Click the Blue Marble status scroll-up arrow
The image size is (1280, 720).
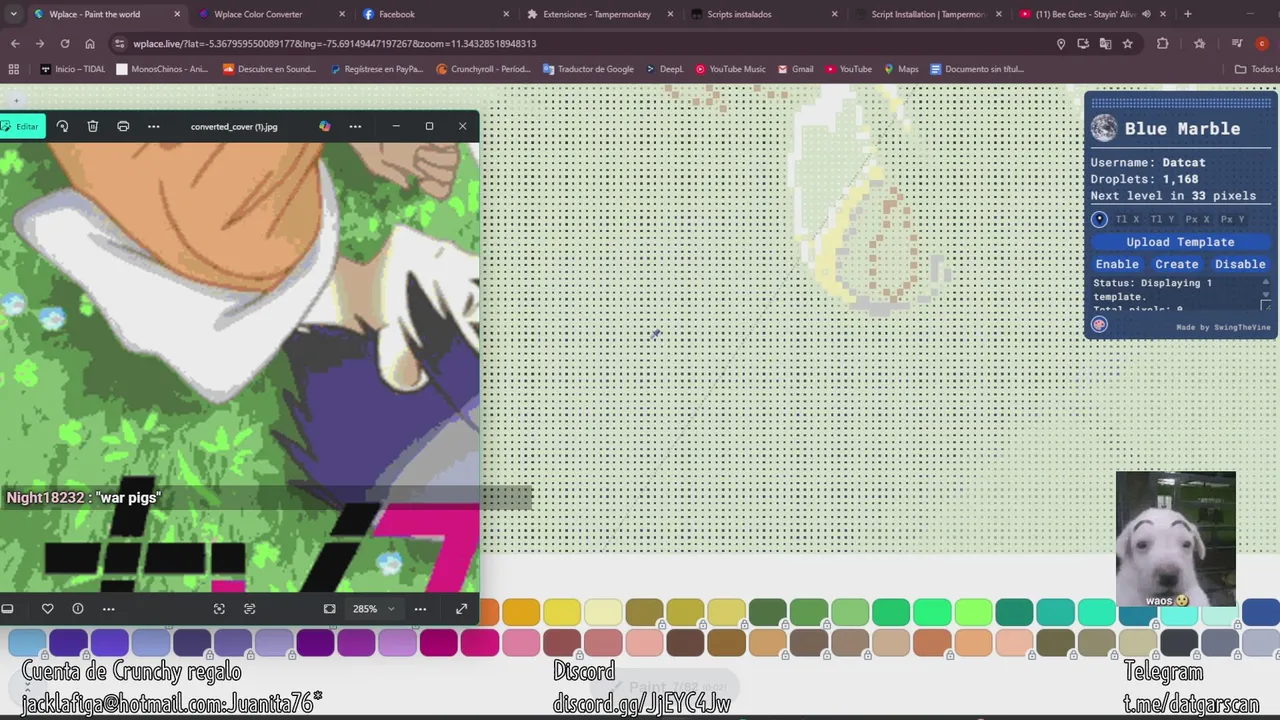tap(1266, 283)
